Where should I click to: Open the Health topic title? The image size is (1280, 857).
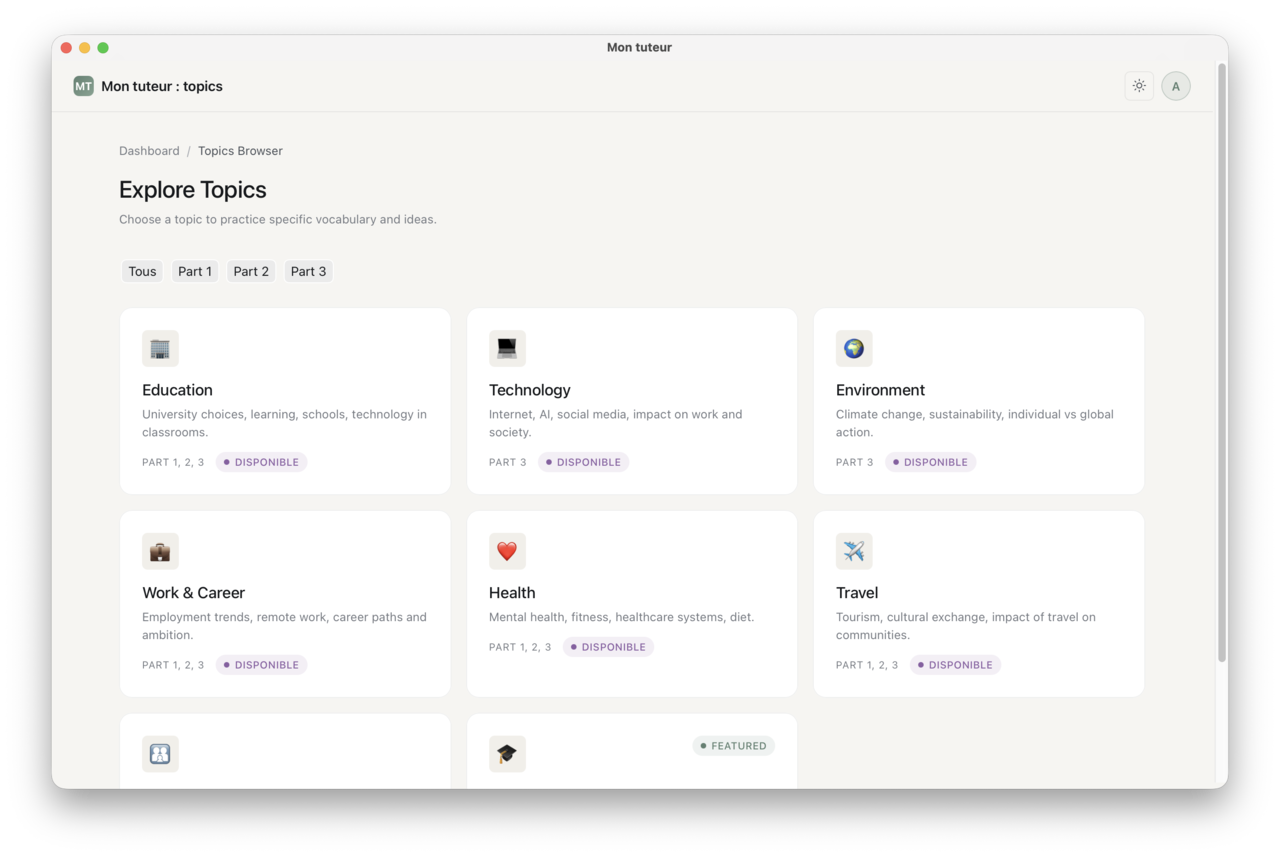[x=512, y=593]
